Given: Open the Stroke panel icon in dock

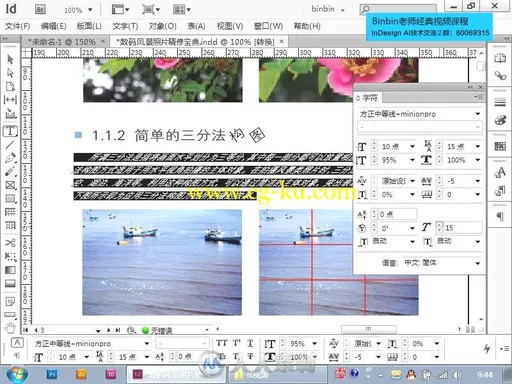Looking at the screenshot, I should pyautogui.click(x=500, y=103).
